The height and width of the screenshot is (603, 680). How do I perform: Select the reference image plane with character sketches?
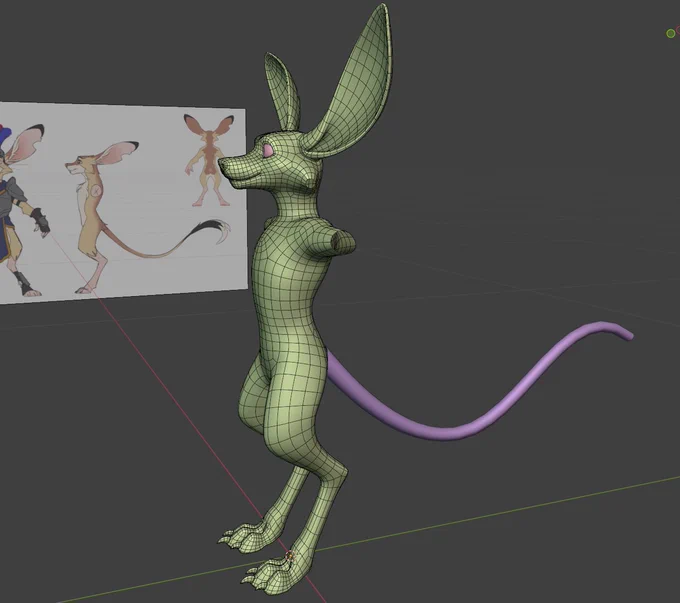pyautogui.click(x=123, y=203)
